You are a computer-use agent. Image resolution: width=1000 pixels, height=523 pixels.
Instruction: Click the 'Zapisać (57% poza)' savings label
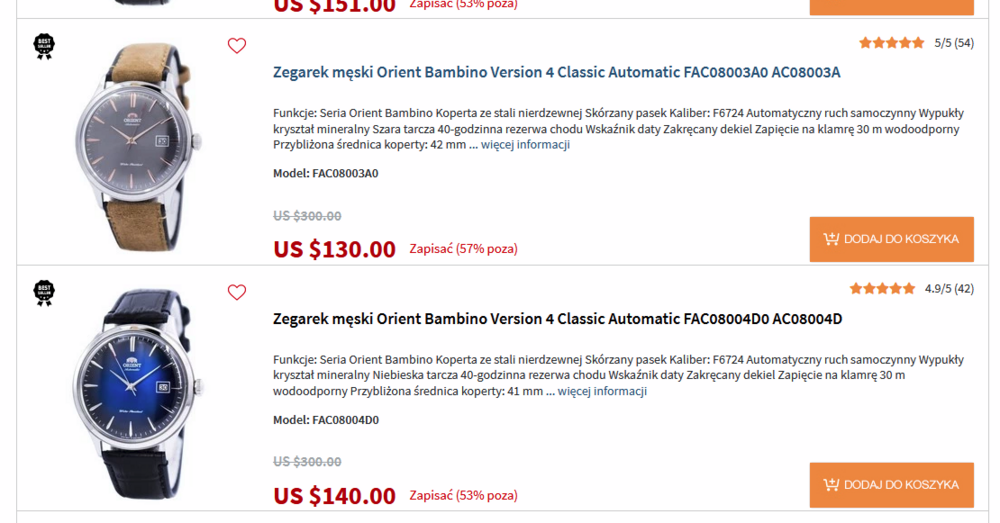[x=463, y=249]
